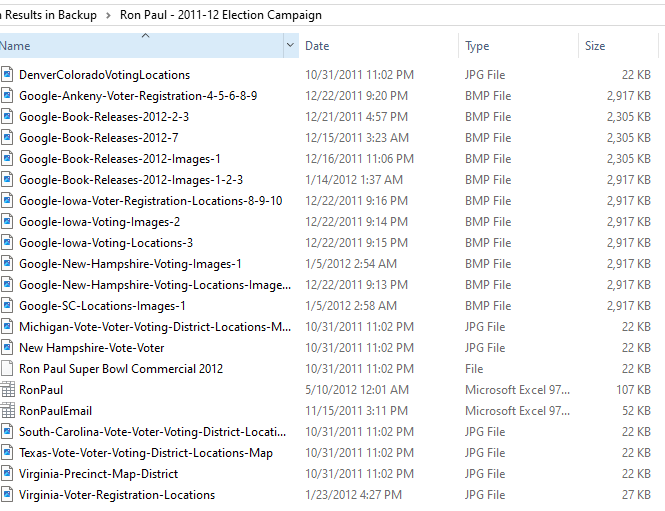
Task: Sort files by the Size column header
Action: click(618, 45)
